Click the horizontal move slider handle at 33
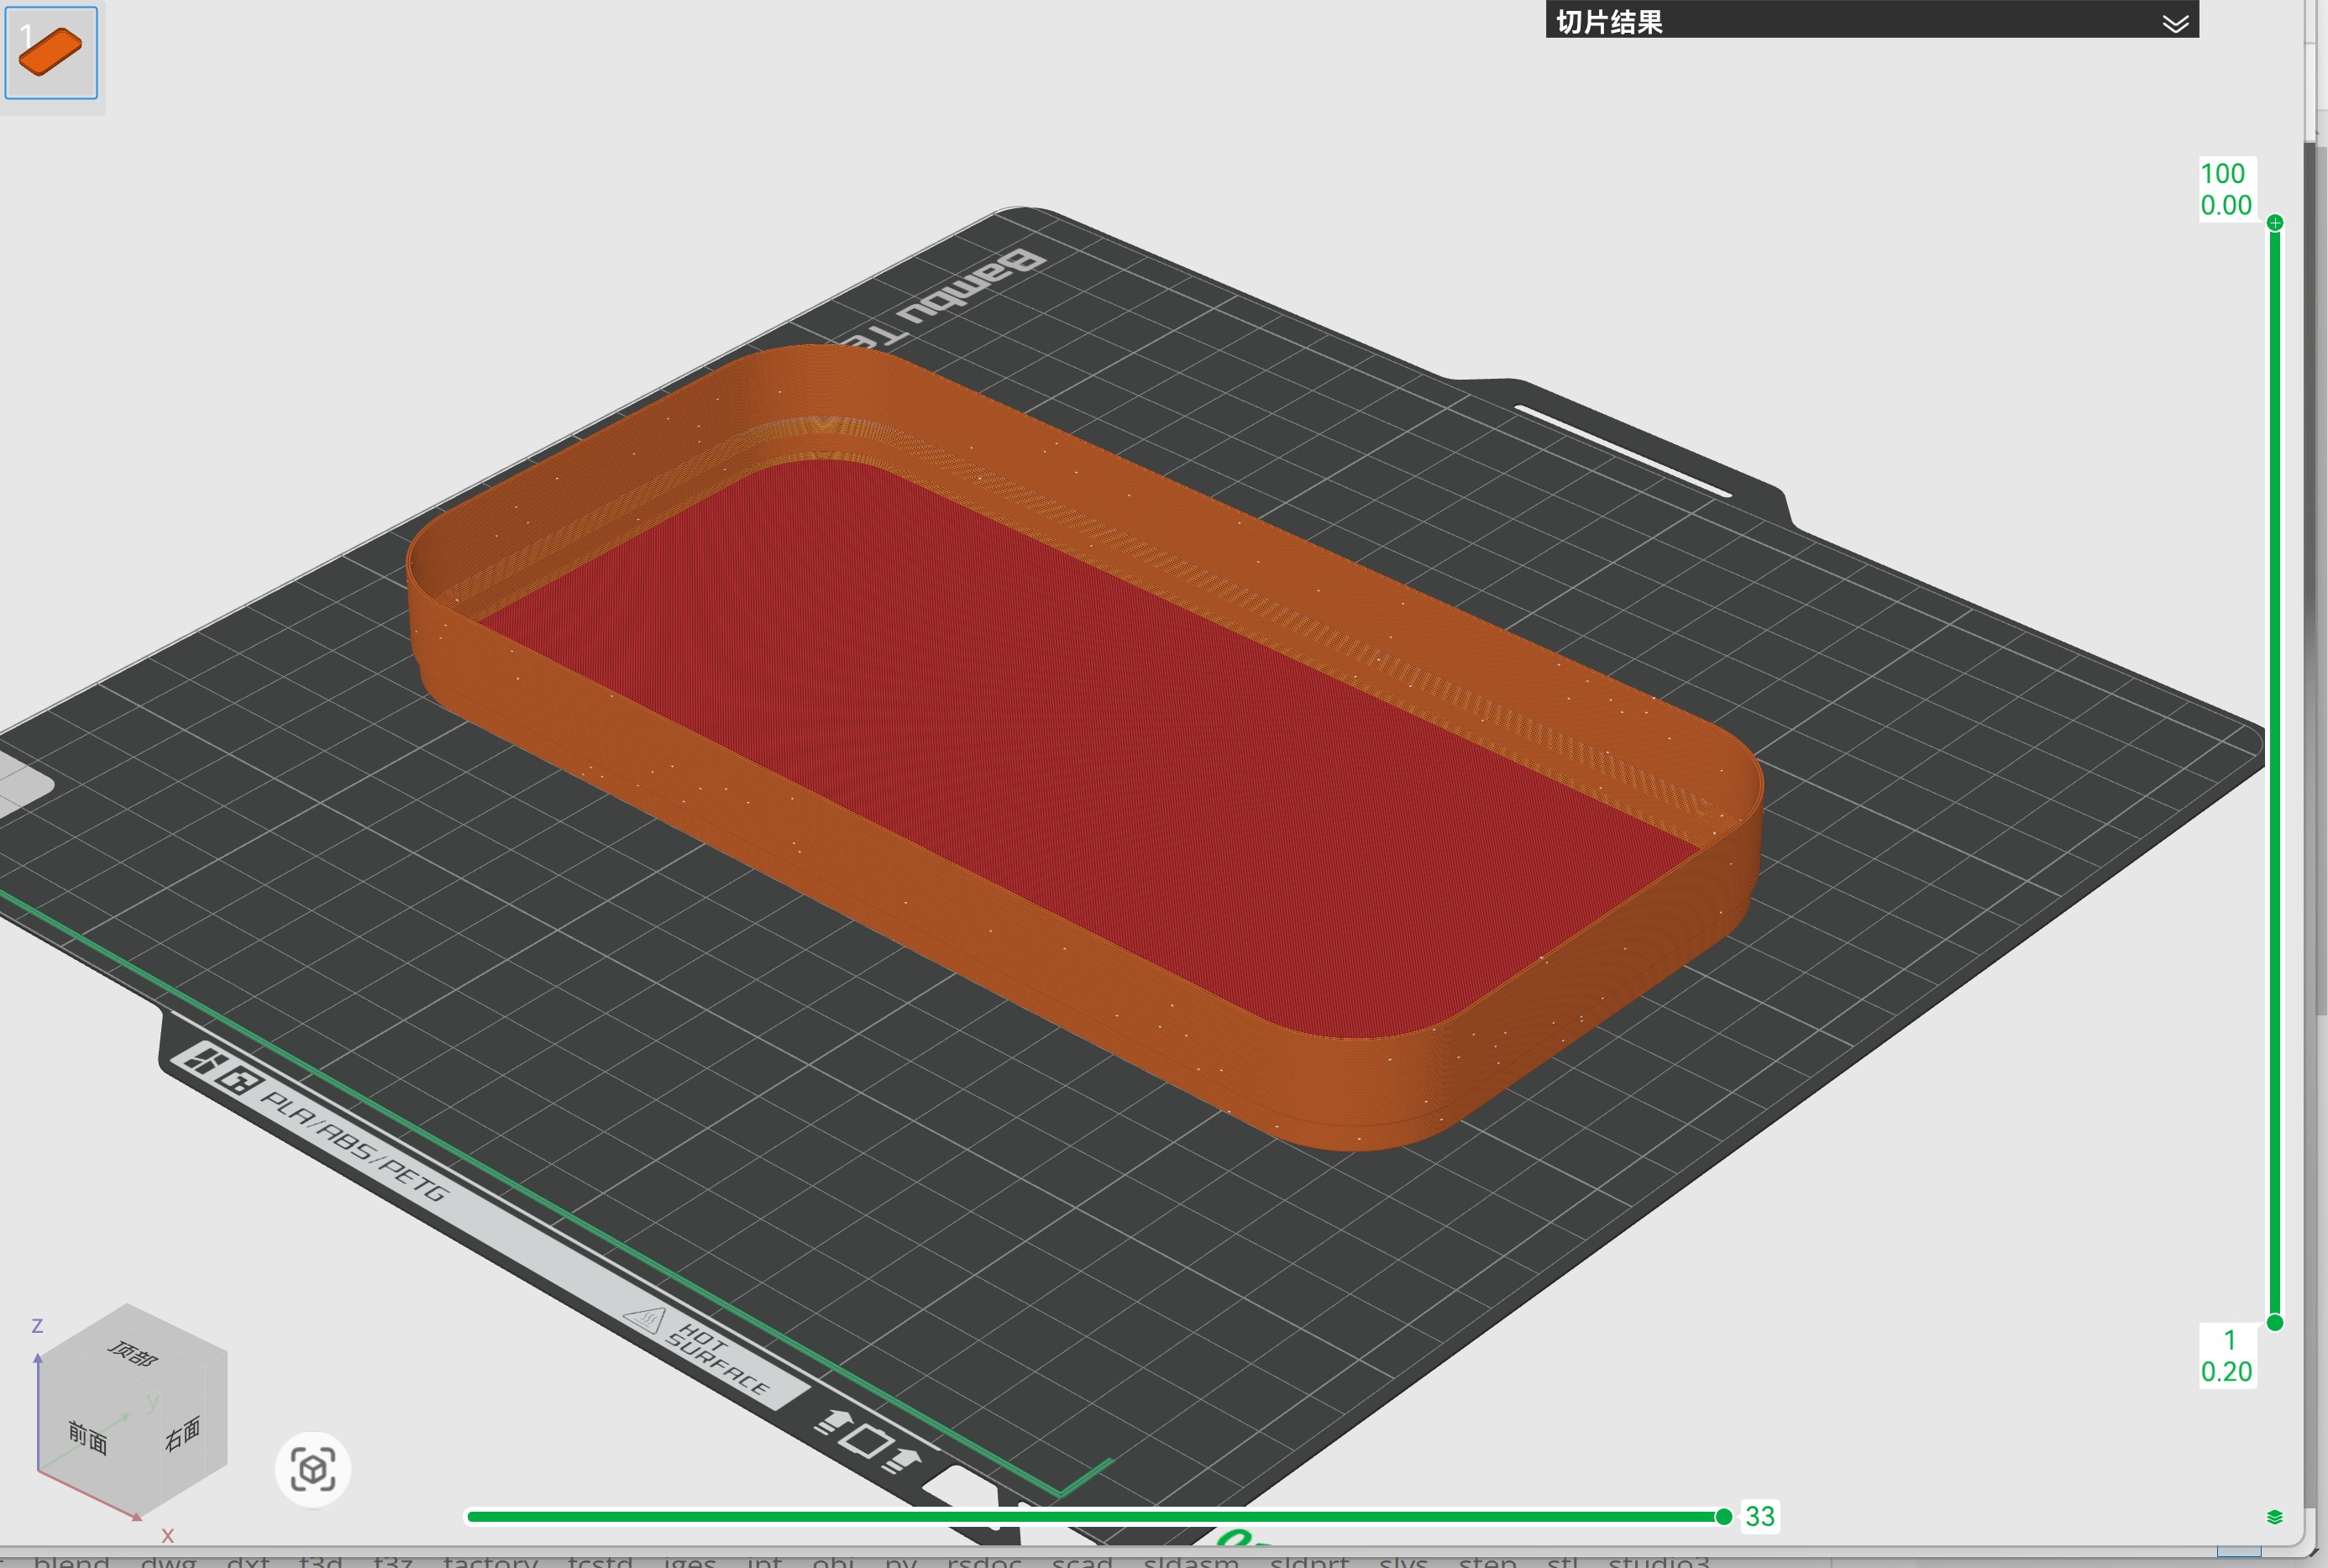Image resolution: width=2328 pixels, height=1568 pixels. [x=1724, y=1517]
